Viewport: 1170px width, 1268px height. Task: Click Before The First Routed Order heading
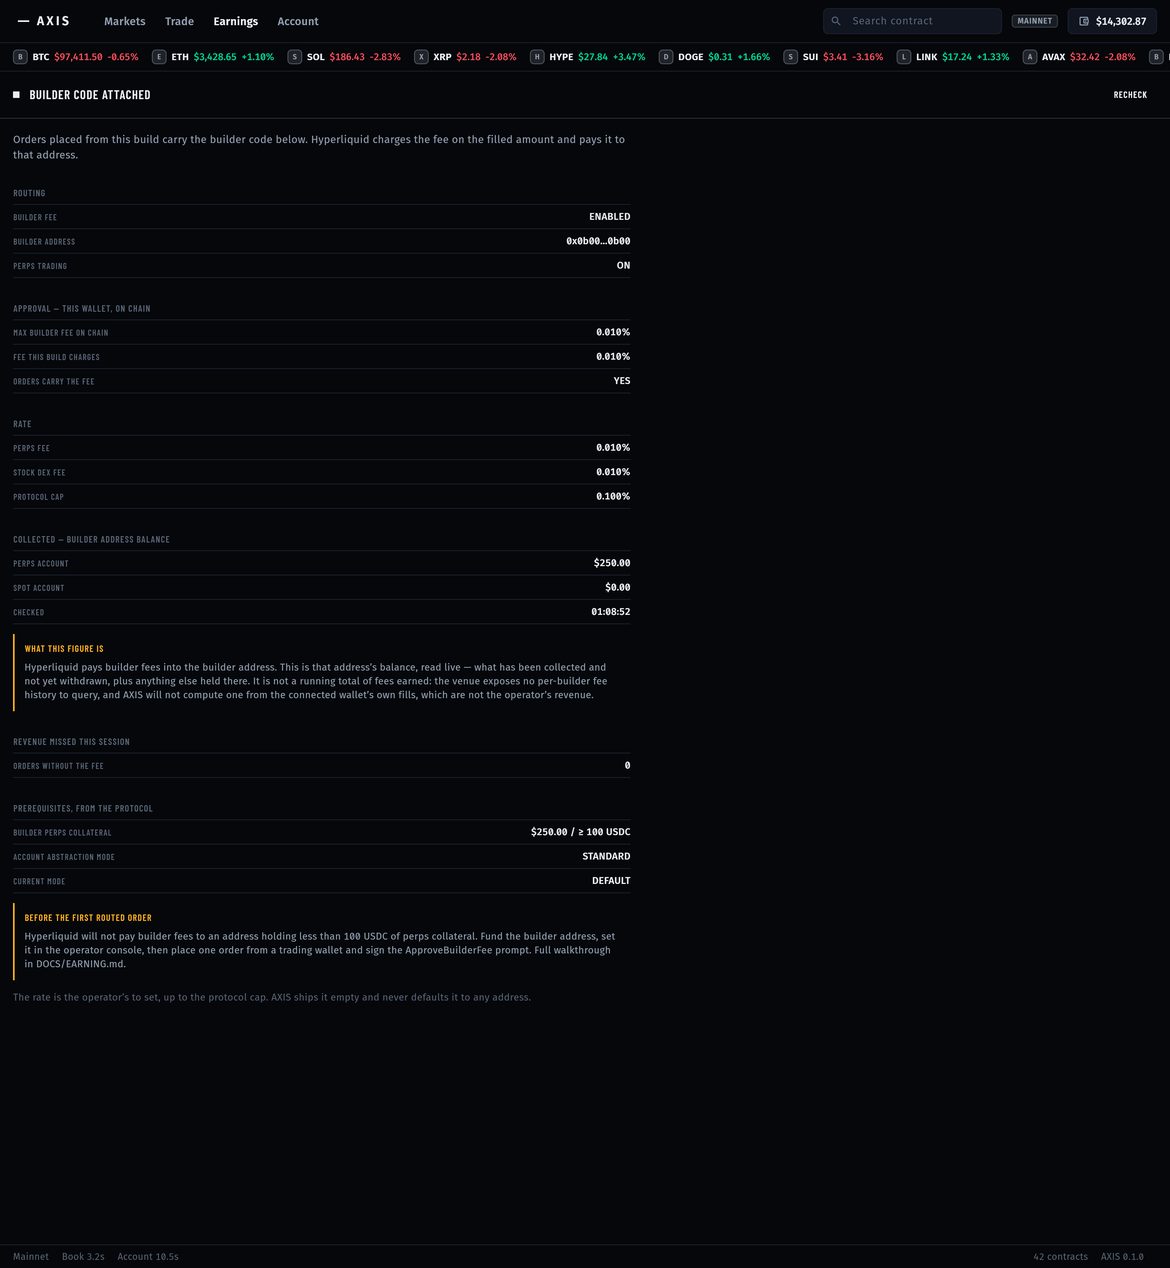(88, 918)
